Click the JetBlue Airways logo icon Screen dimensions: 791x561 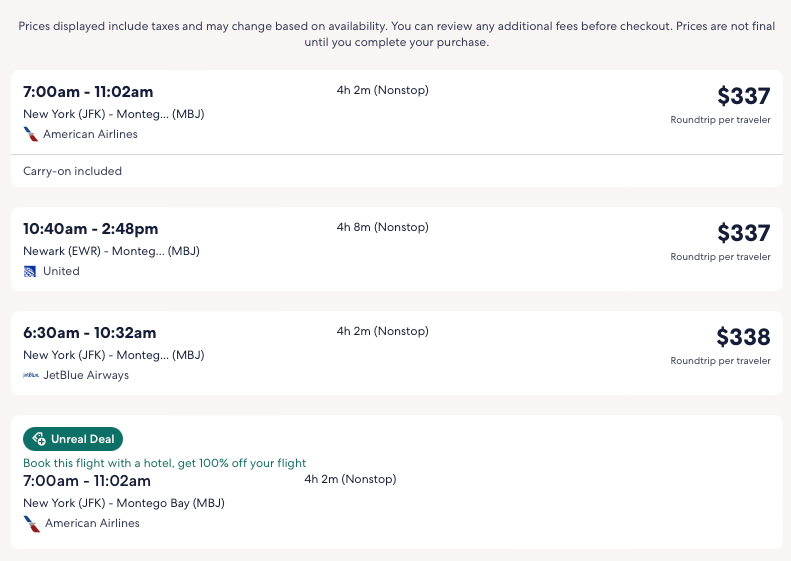pos(31,375)
